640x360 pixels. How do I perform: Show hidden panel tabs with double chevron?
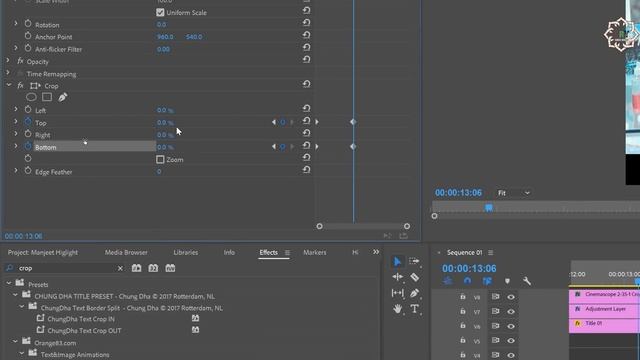(x=376, y=252)
